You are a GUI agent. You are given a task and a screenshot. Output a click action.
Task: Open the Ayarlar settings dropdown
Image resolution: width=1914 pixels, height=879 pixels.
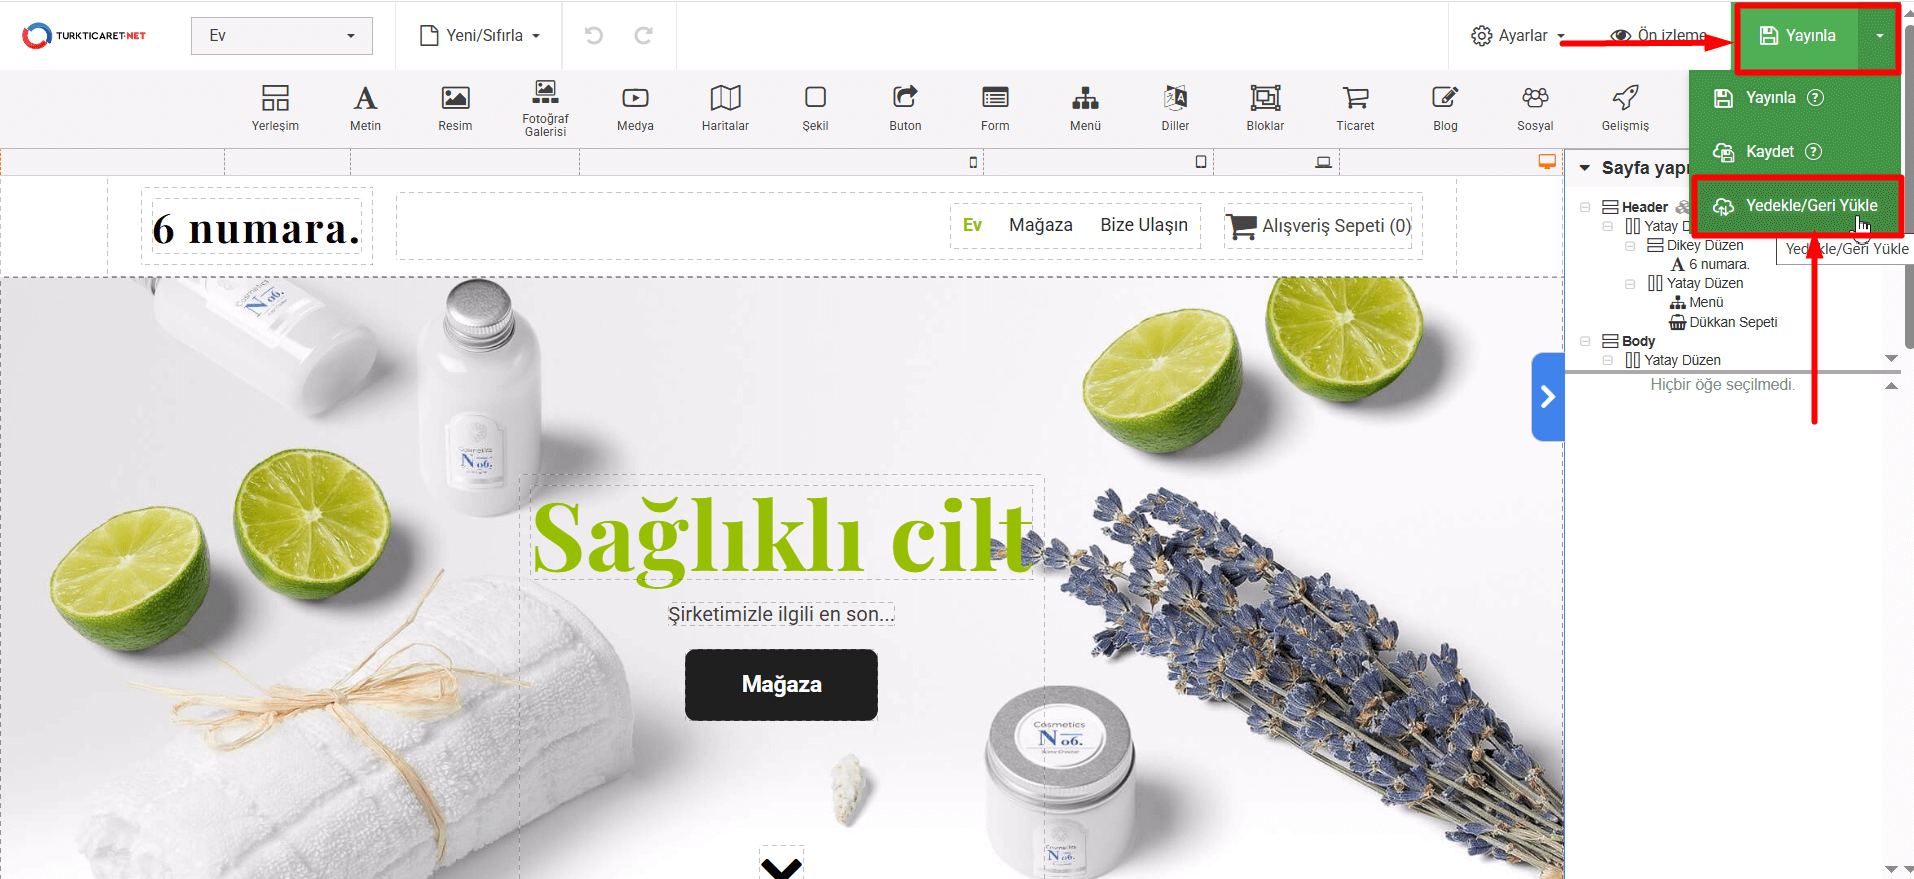pyautogui.click(x=1518, y=35)
